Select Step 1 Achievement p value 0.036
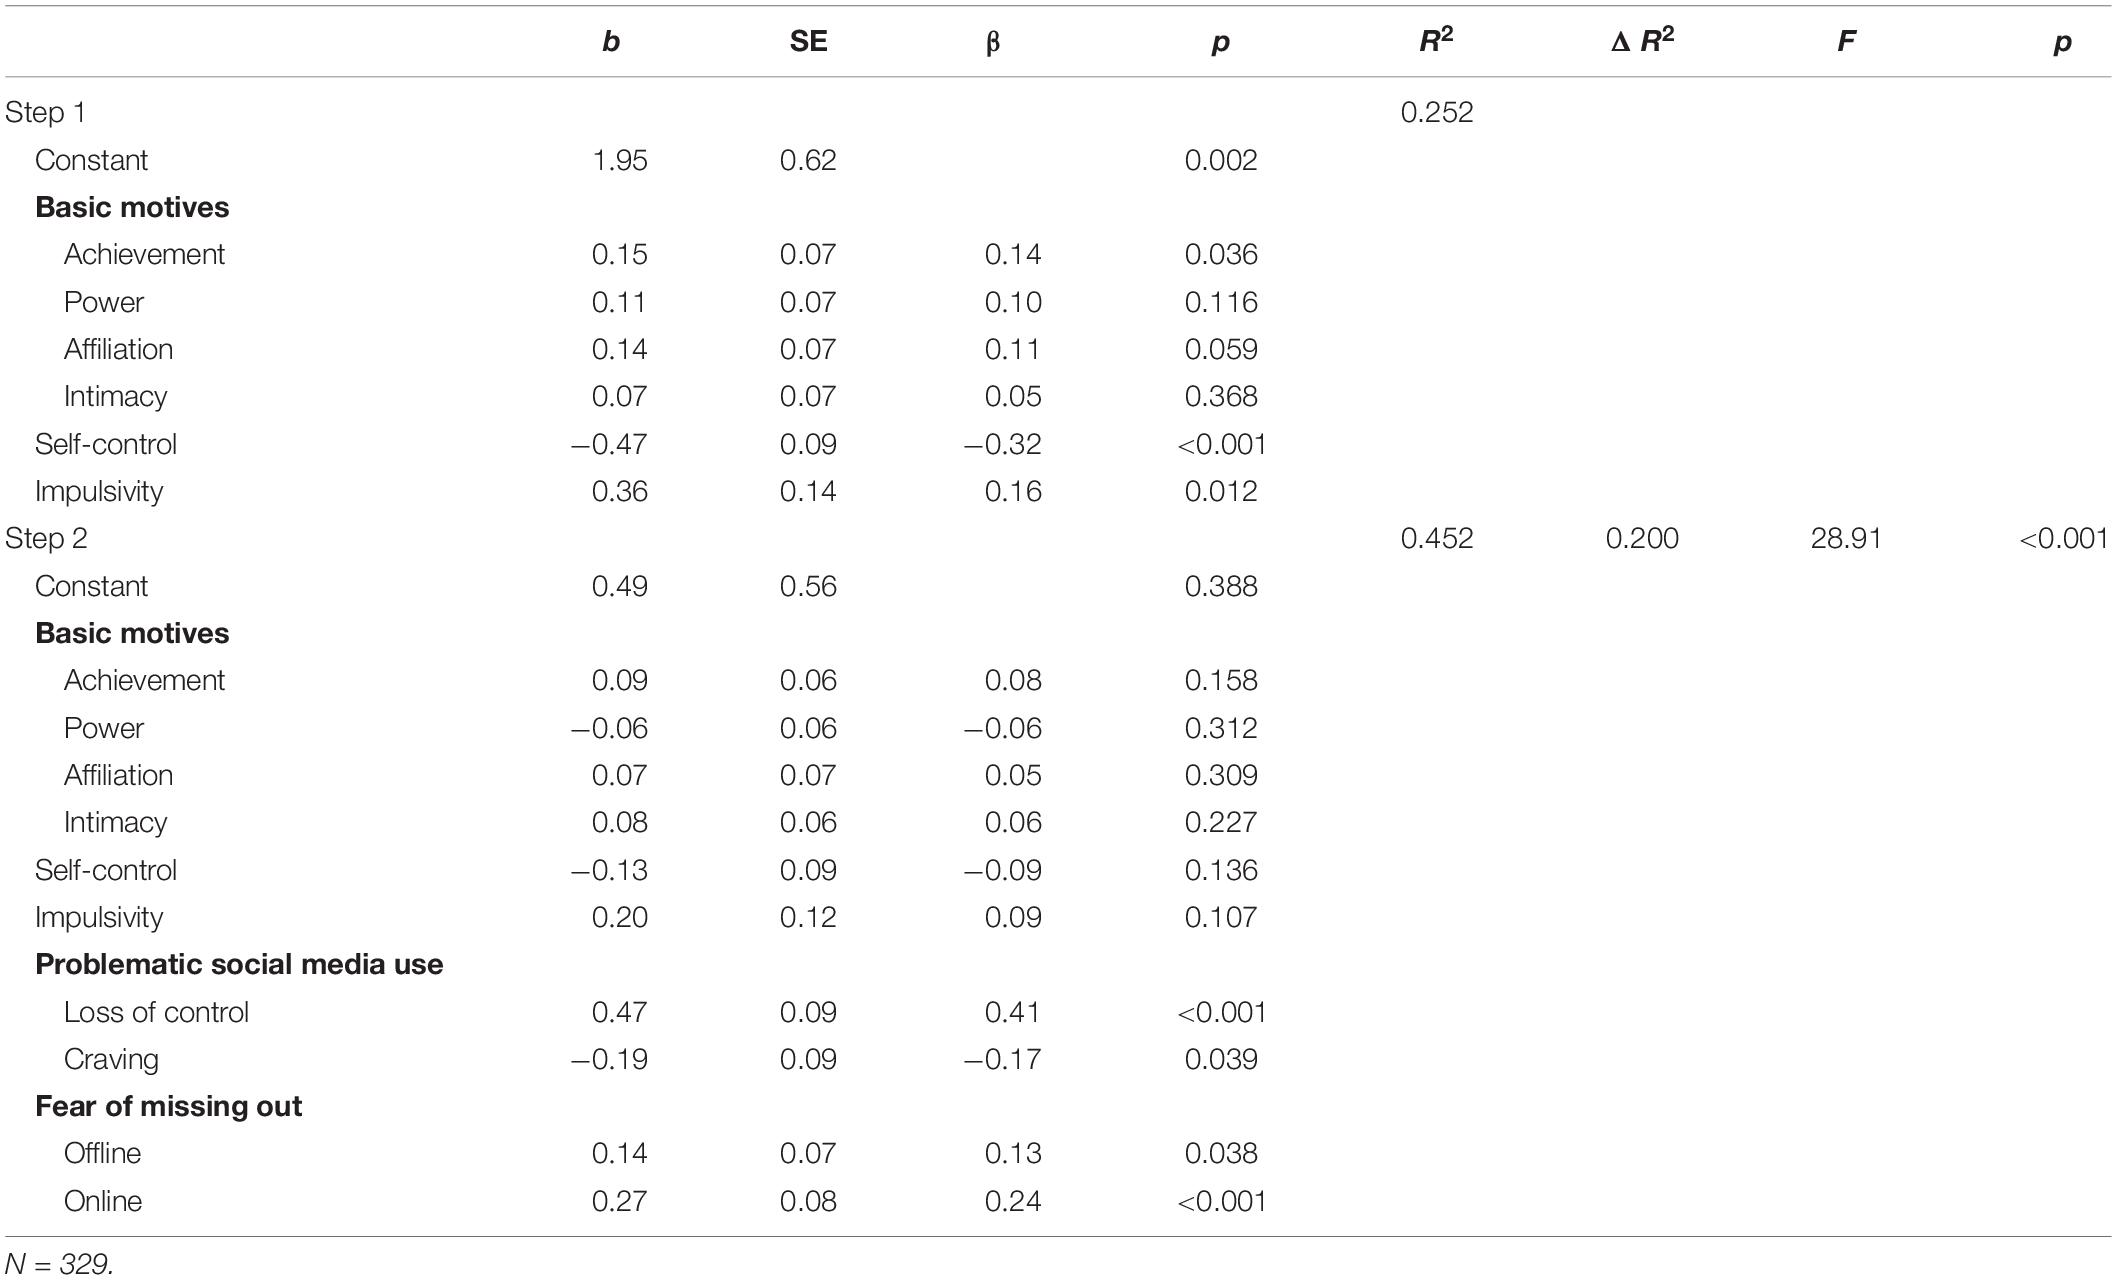 (x=1221, y=254)
